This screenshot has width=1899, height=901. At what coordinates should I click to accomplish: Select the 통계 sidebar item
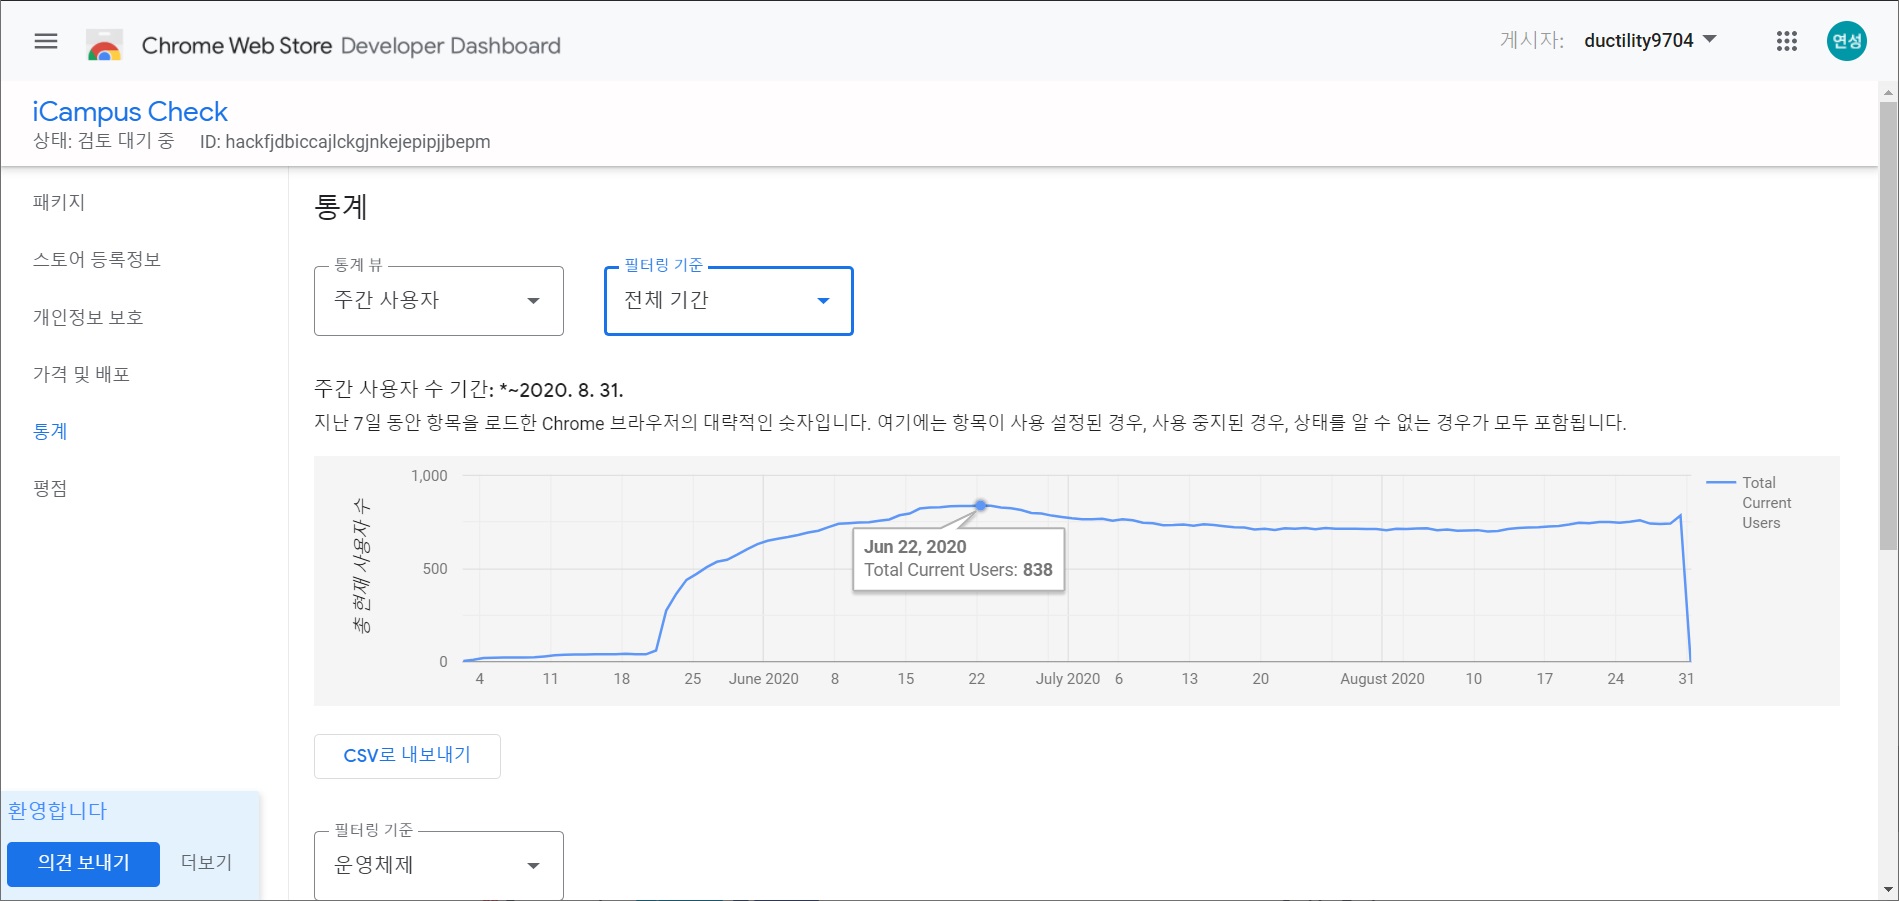50,431
